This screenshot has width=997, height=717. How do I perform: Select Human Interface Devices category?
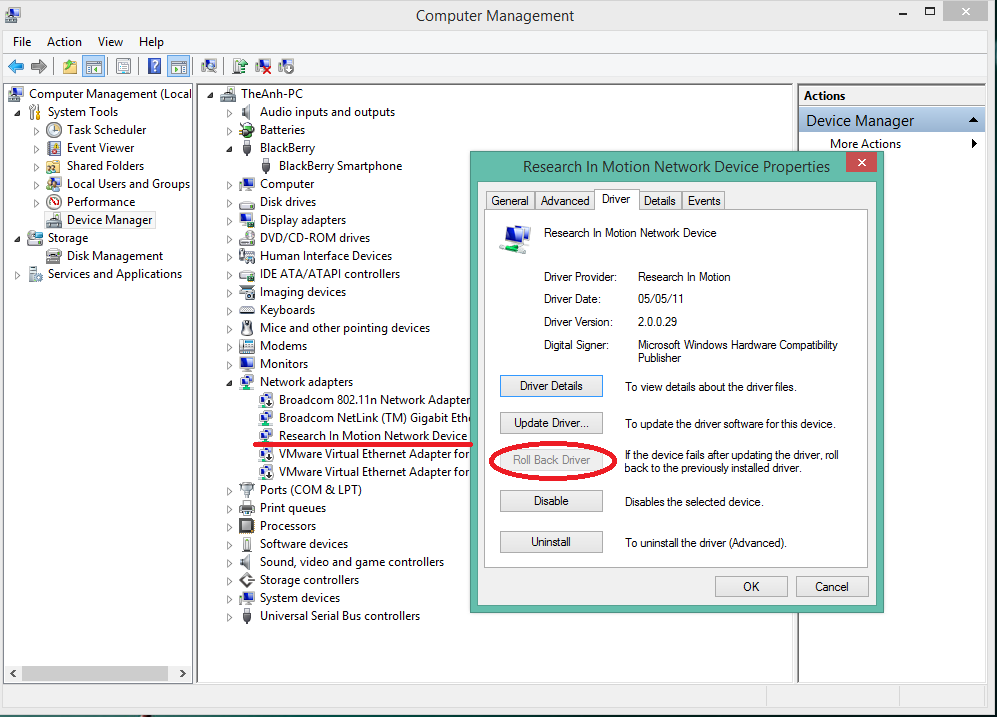click(326, 256)
